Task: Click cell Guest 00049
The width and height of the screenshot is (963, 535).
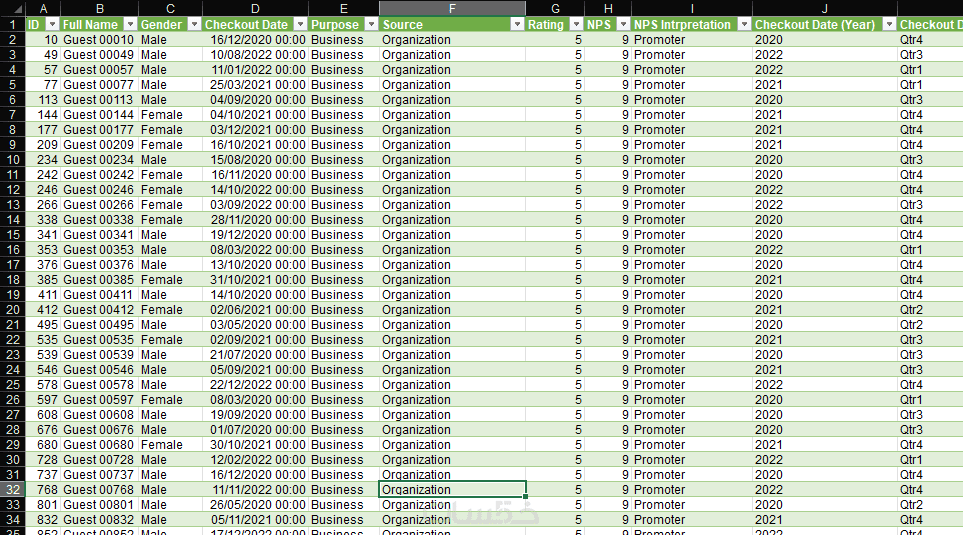Action: [98, 55]
